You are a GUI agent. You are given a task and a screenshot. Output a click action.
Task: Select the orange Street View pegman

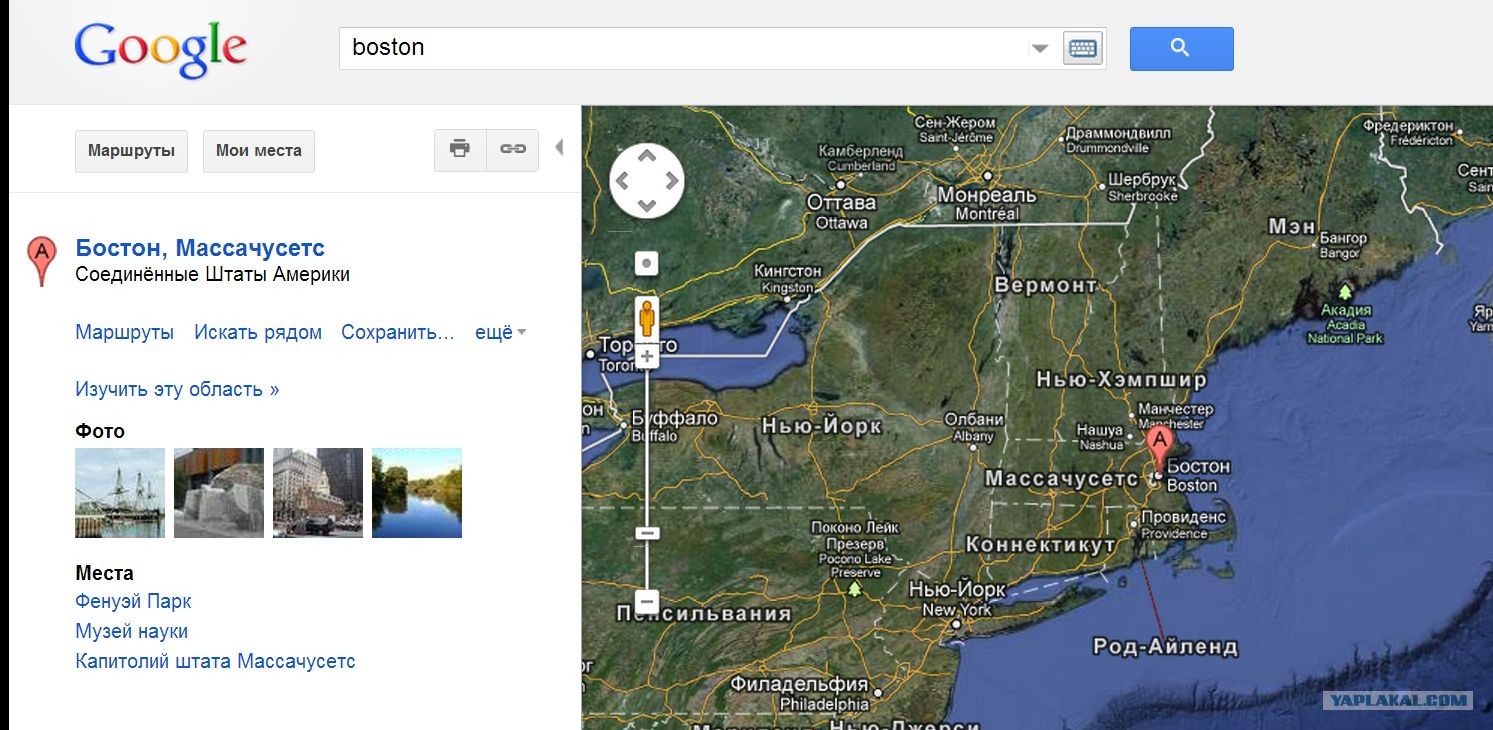tap(647, 317)
